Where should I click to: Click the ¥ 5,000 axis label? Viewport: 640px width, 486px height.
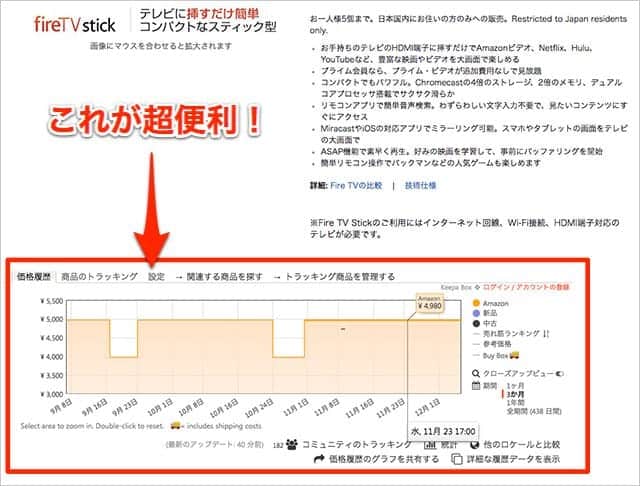point(51,319)
